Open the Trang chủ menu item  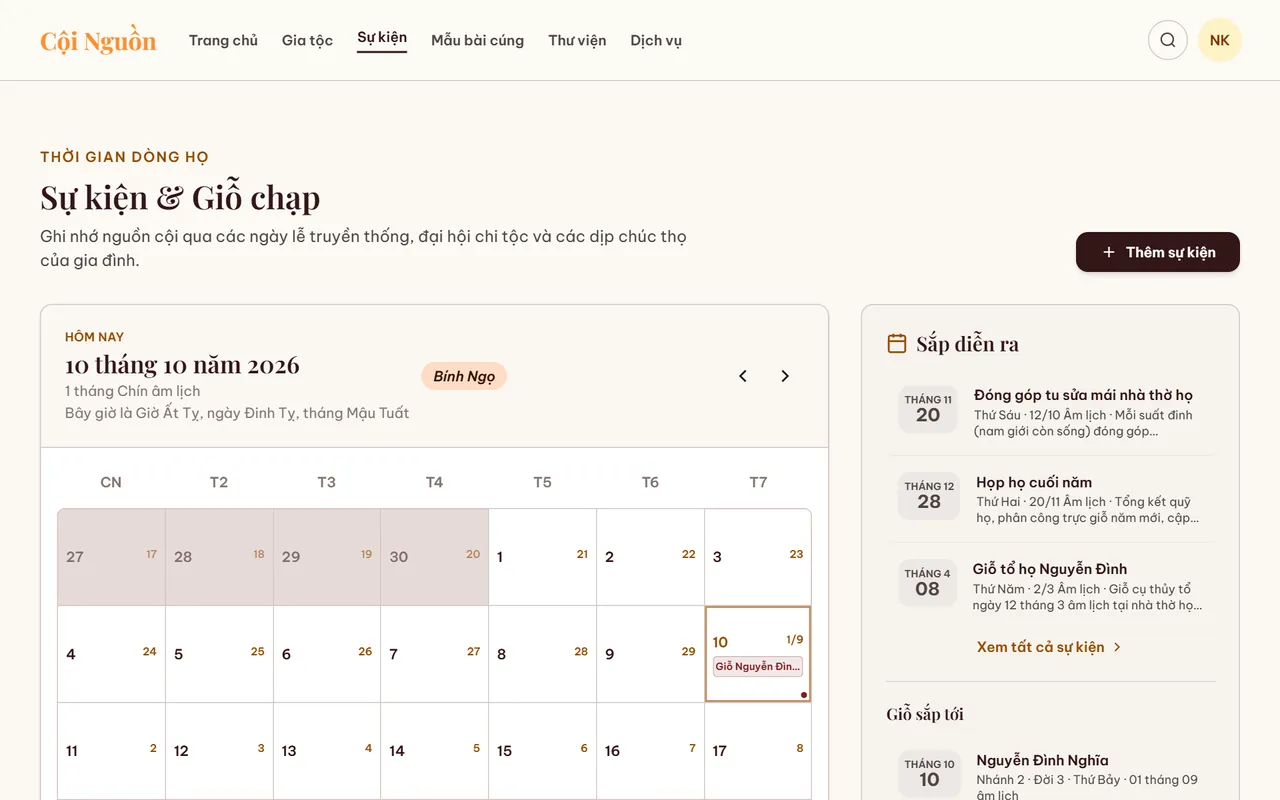(223, 41)
